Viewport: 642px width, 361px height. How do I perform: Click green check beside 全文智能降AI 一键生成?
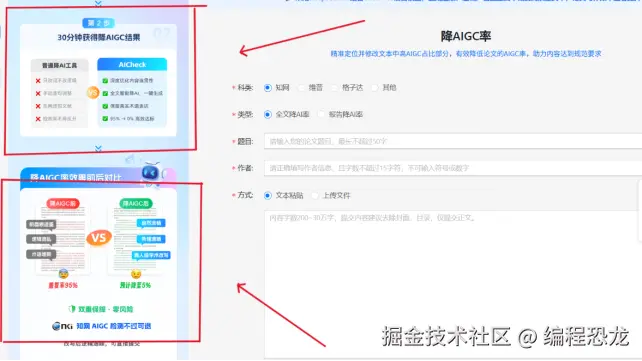click(105, 93)
